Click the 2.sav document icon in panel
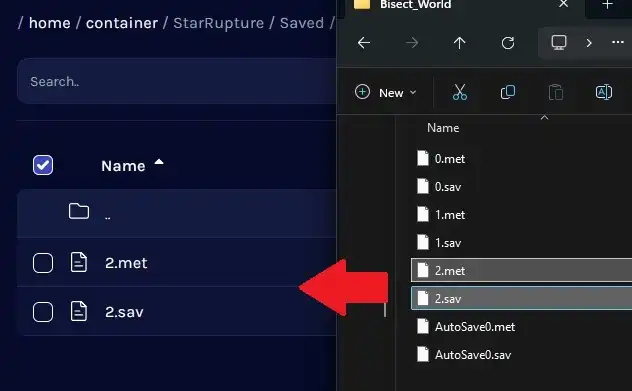The width and height of the screenshot is (632, 391). coord(79,311)
